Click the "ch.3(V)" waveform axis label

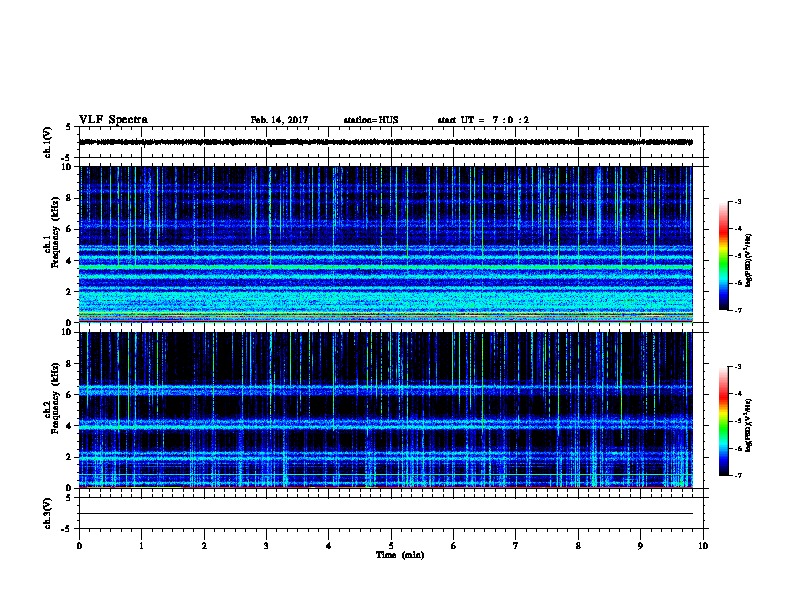click(x=47, y=513)
